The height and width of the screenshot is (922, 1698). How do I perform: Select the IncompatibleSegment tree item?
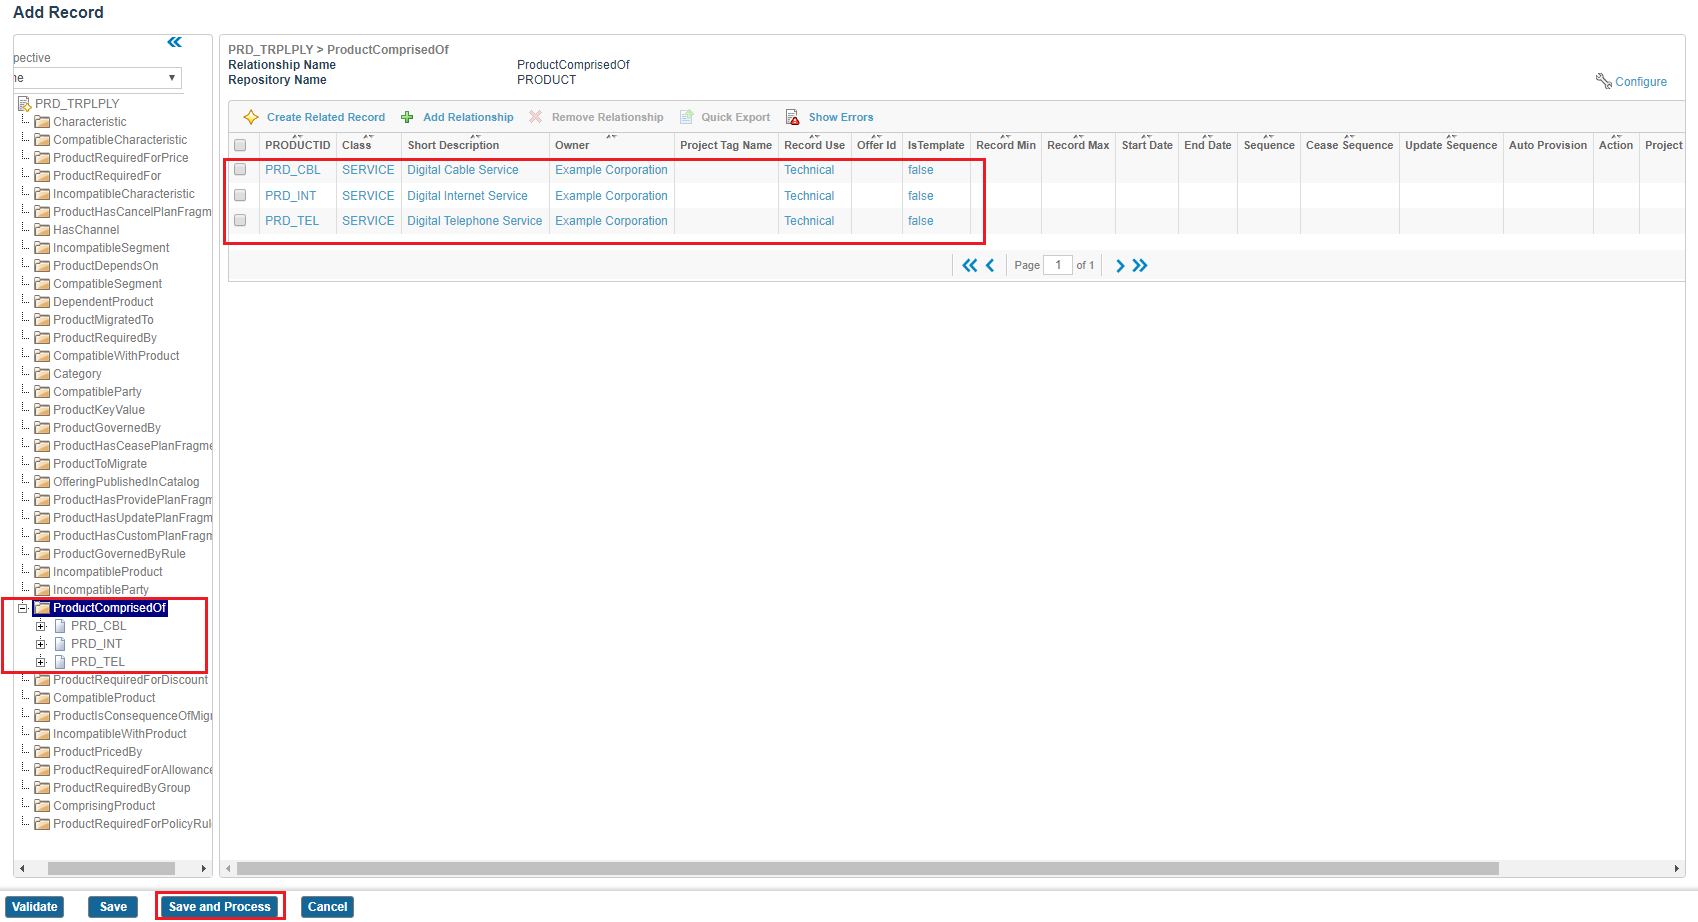(x=111, y=248)
